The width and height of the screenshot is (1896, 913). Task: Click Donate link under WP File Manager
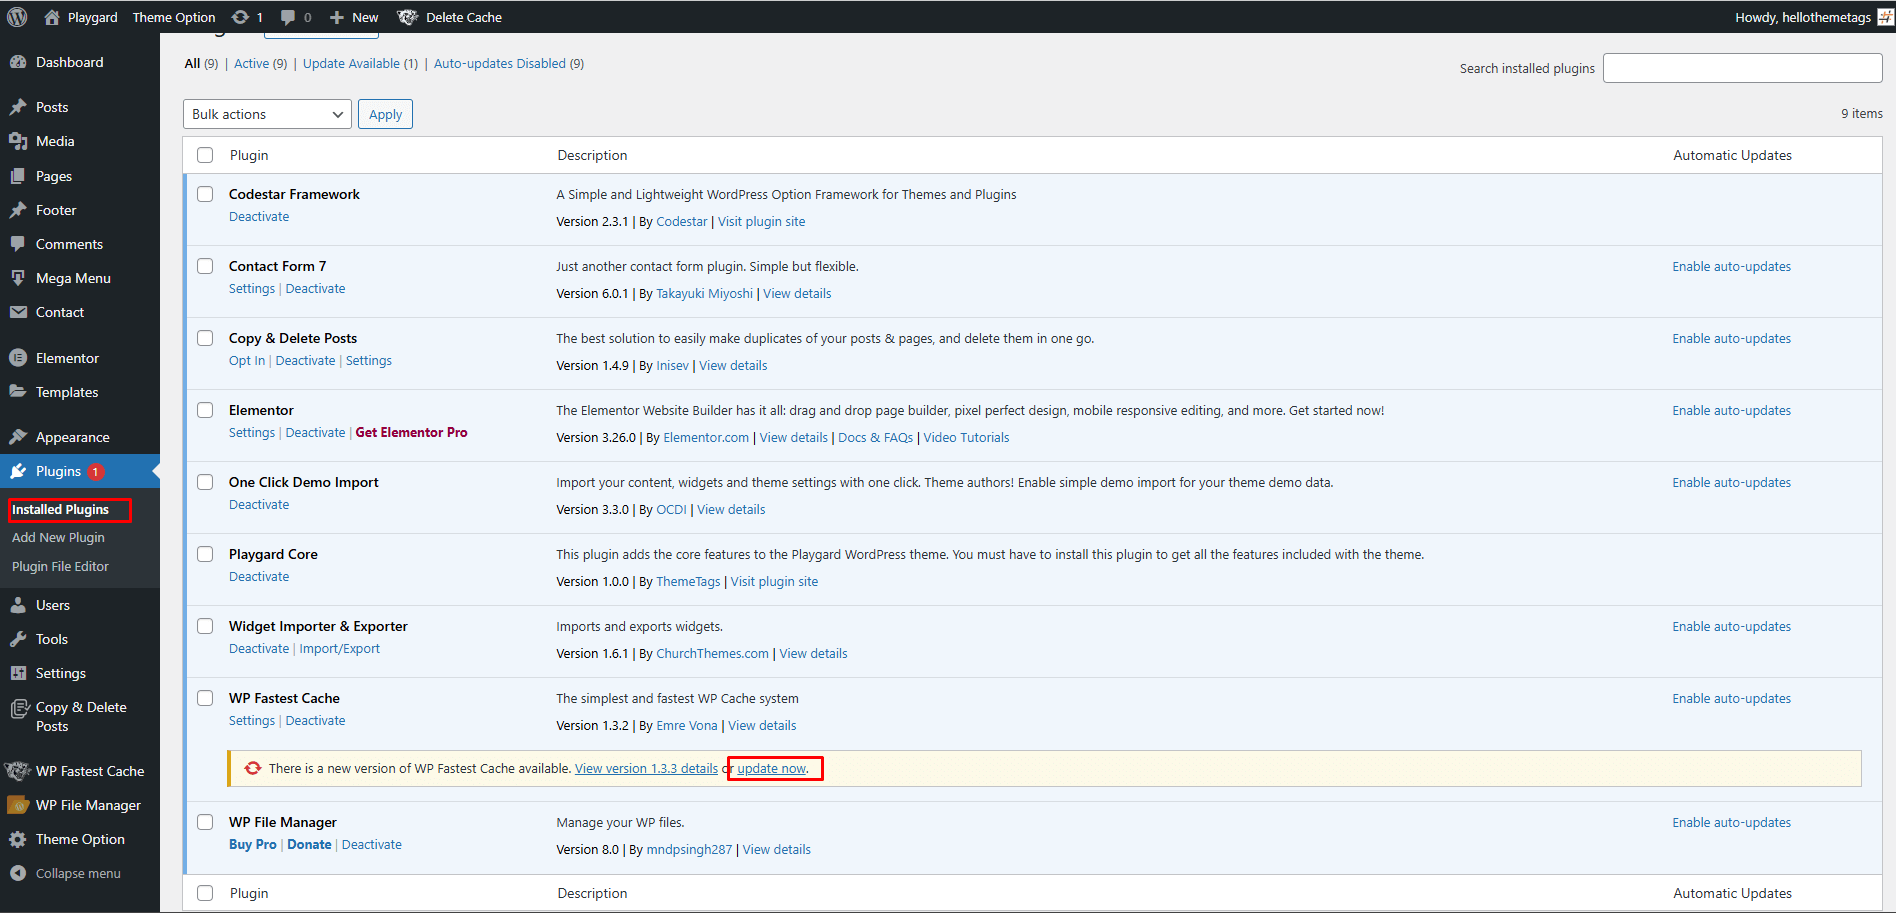[309, 844]
